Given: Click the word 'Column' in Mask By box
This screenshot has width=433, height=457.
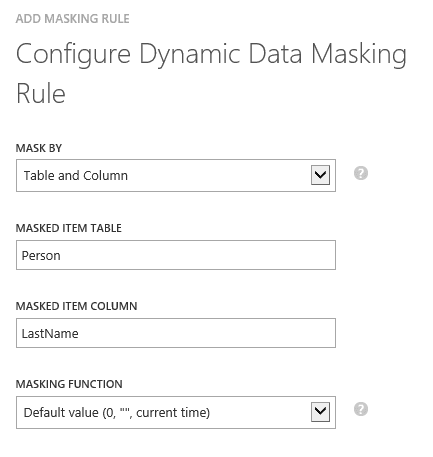Looking at the screenshot, I should click(105, 175).
